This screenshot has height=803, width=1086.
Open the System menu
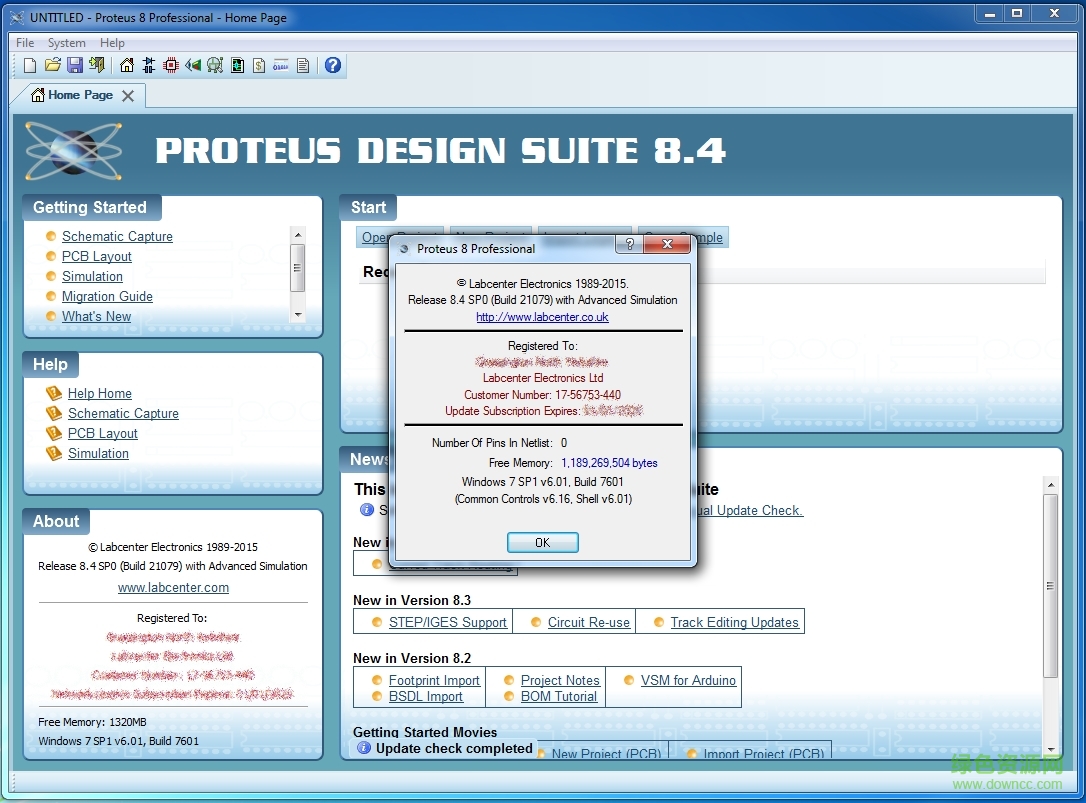pos(66,43)
